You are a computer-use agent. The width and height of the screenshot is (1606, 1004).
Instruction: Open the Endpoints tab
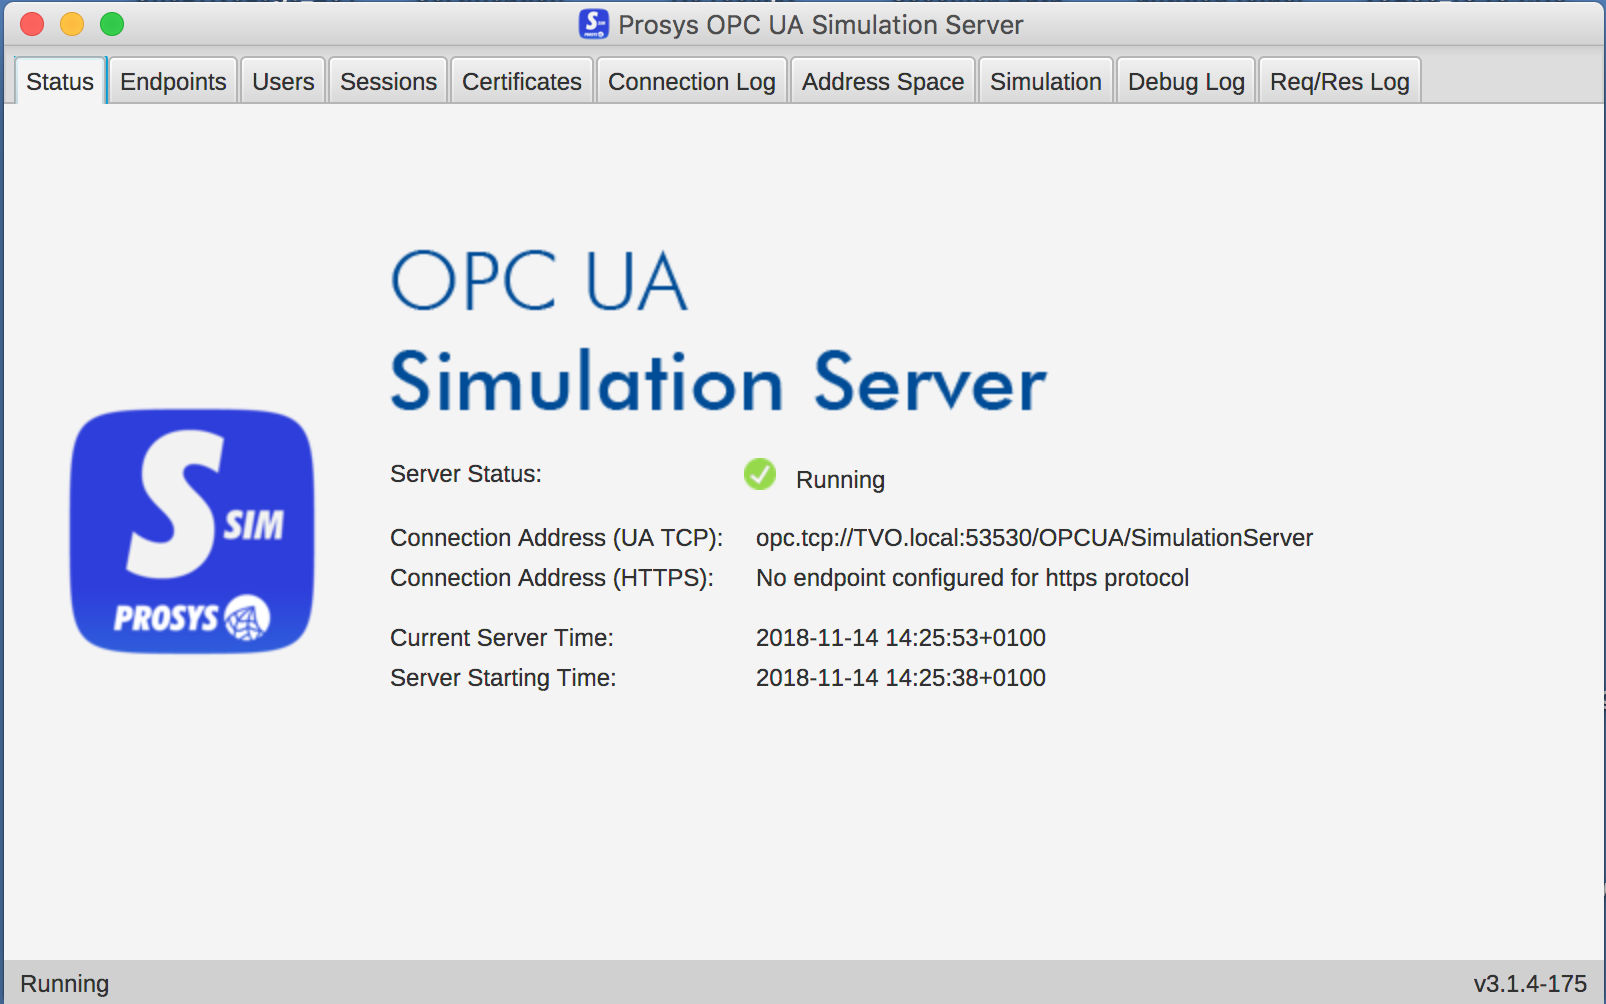[173, 81]
